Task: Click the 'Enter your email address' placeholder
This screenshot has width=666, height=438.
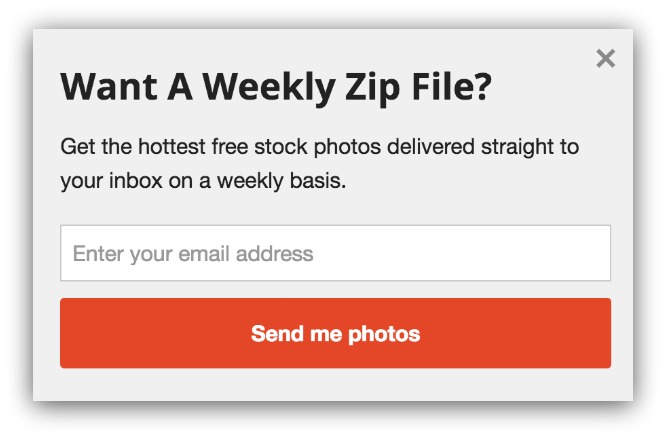Action: [193, 254]
